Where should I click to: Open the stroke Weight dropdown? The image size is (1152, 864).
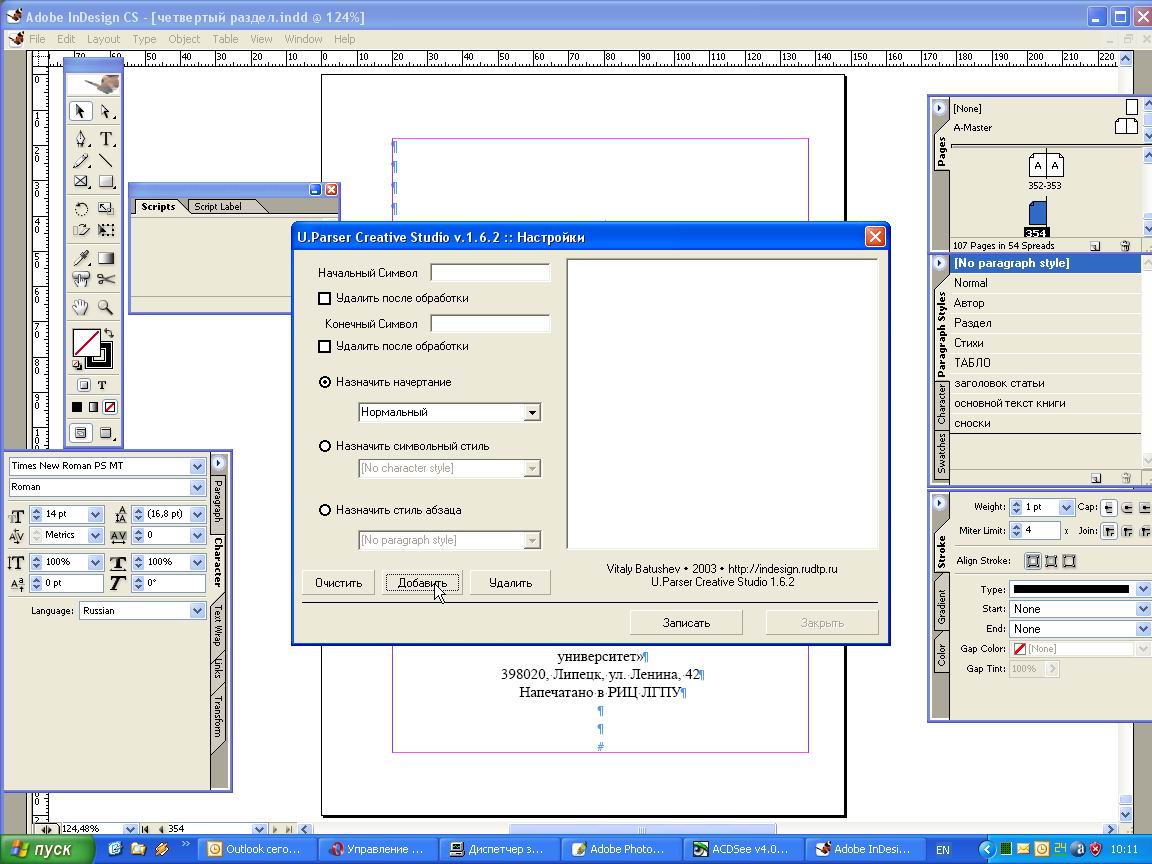click(x=1066, y=508)
